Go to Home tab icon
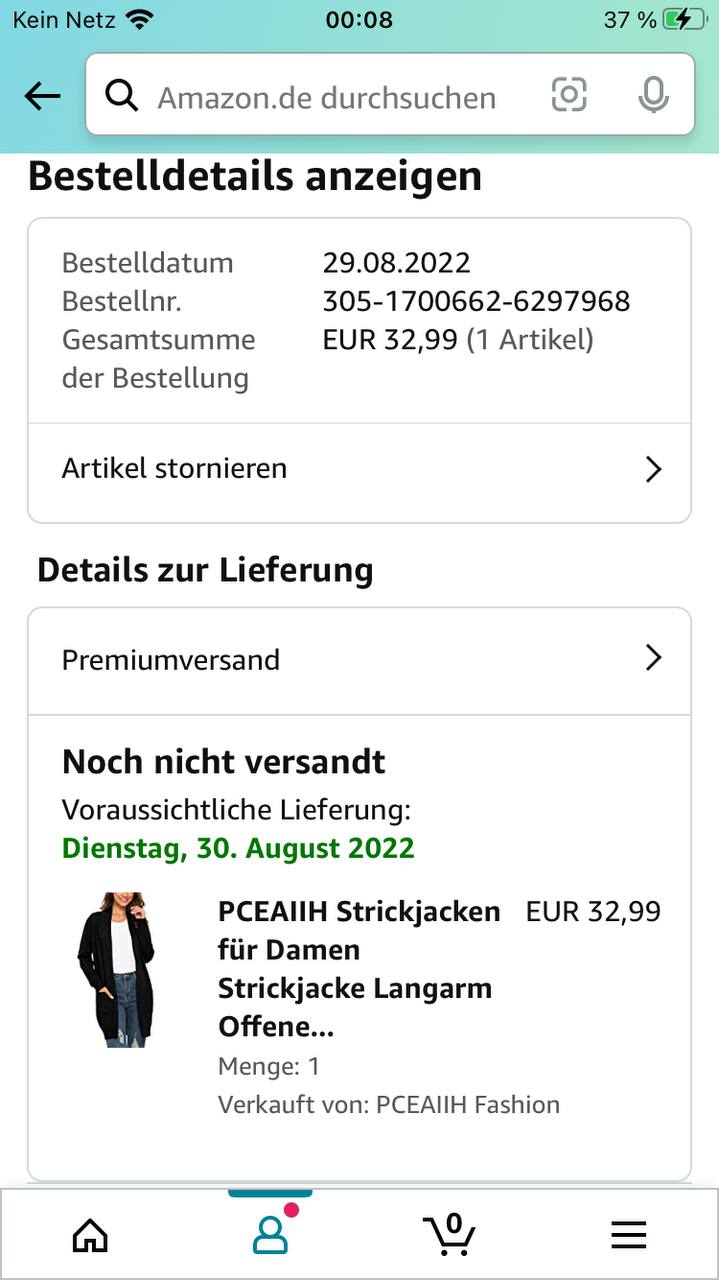 [x=90, y=1236]
